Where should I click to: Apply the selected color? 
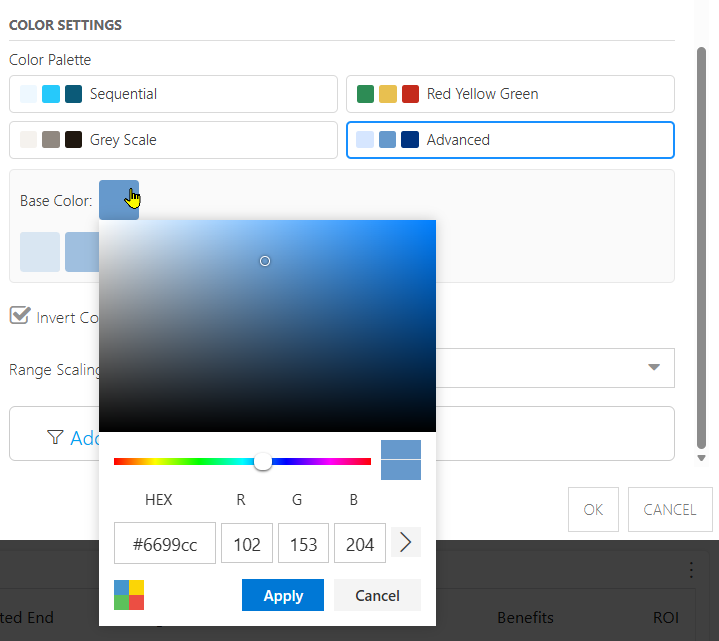click(x=283, y=595)
